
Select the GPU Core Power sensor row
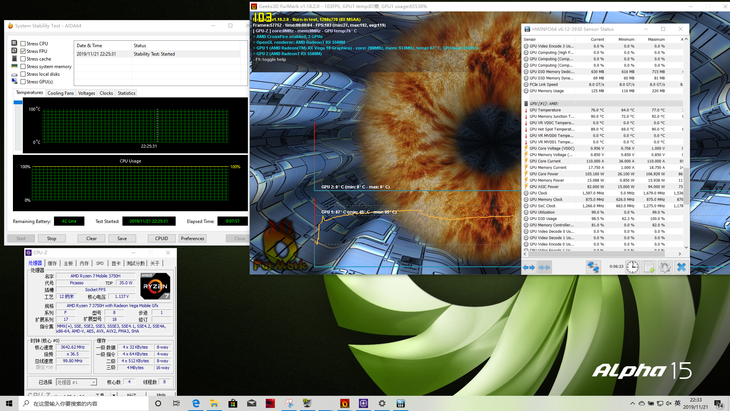pyautogui.click(x=603, y=174)
